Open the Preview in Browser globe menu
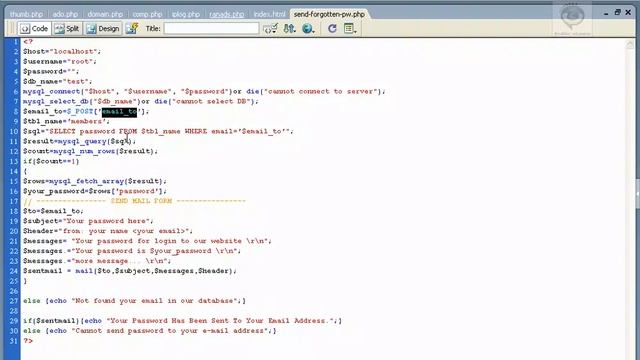640x360 pixels. click(308, 29)
